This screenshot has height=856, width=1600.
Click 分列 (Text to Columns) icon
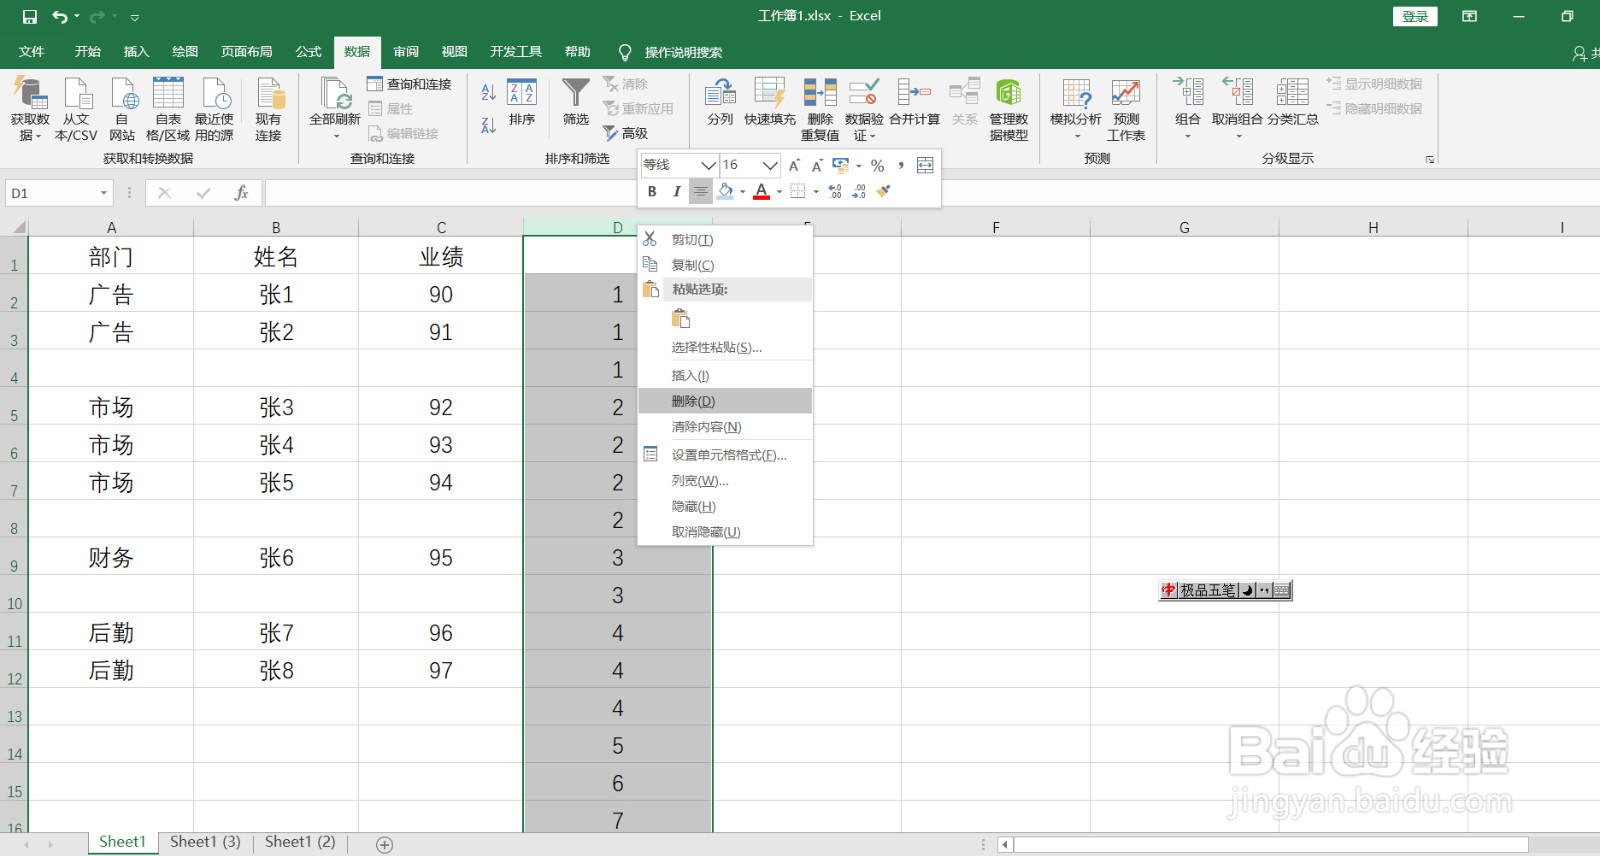click(x=720, y=92)
